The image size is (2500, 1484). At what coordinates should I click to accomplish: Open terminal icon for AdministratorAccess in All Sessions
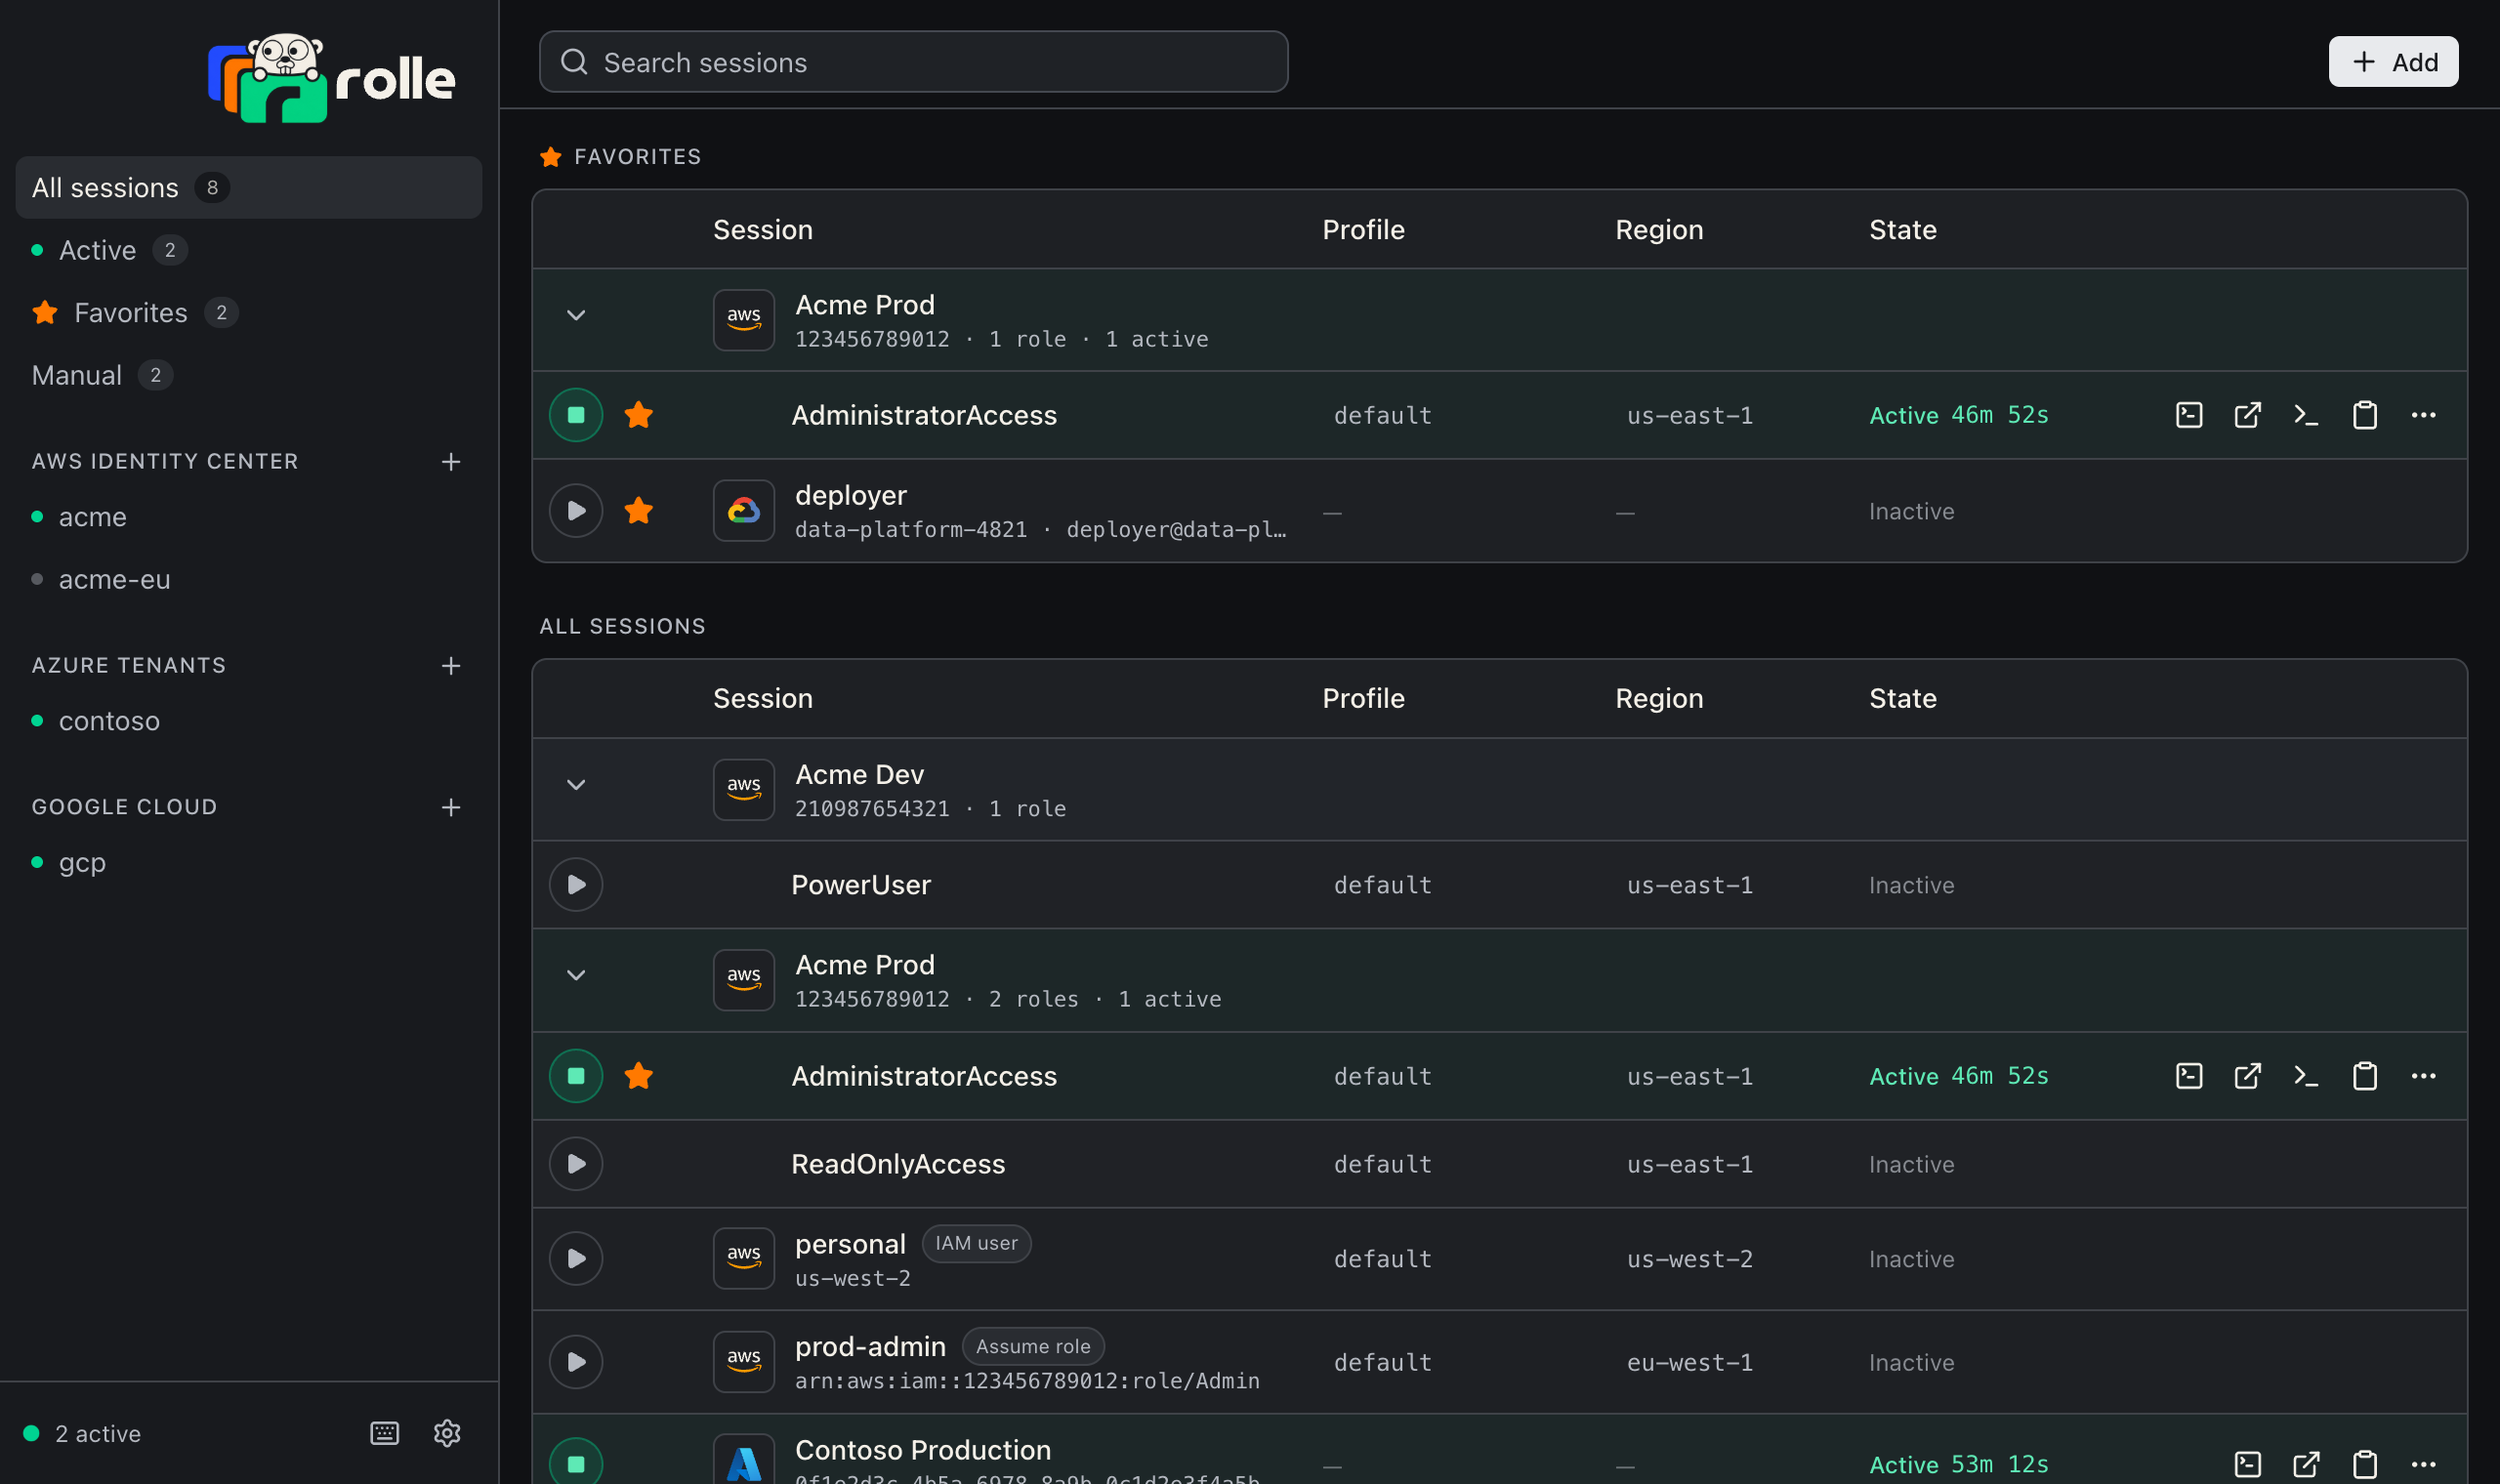click(2189, 1076)
